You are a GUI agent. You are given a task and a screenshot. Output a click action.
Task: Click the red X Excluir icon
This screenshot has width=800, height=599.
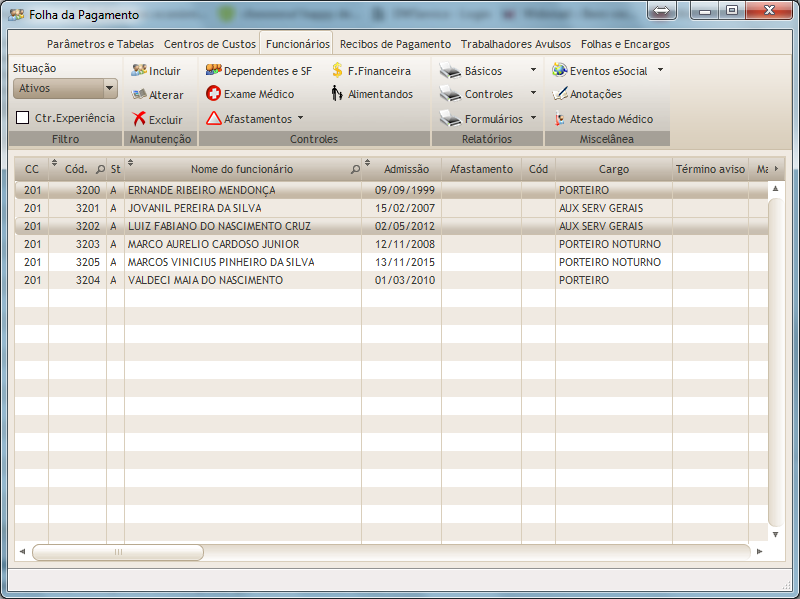click(139, 119)
